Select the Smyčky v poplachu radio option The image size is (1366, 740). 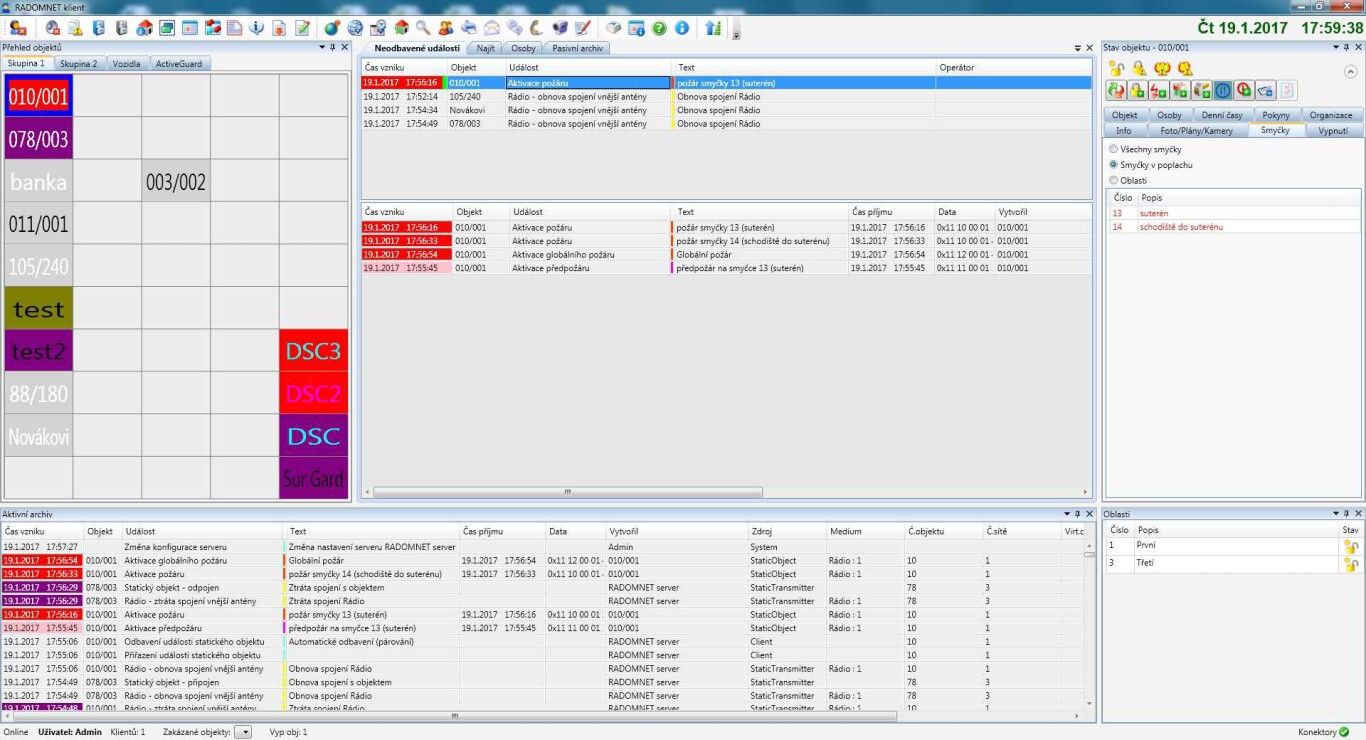pos(1114,165)
